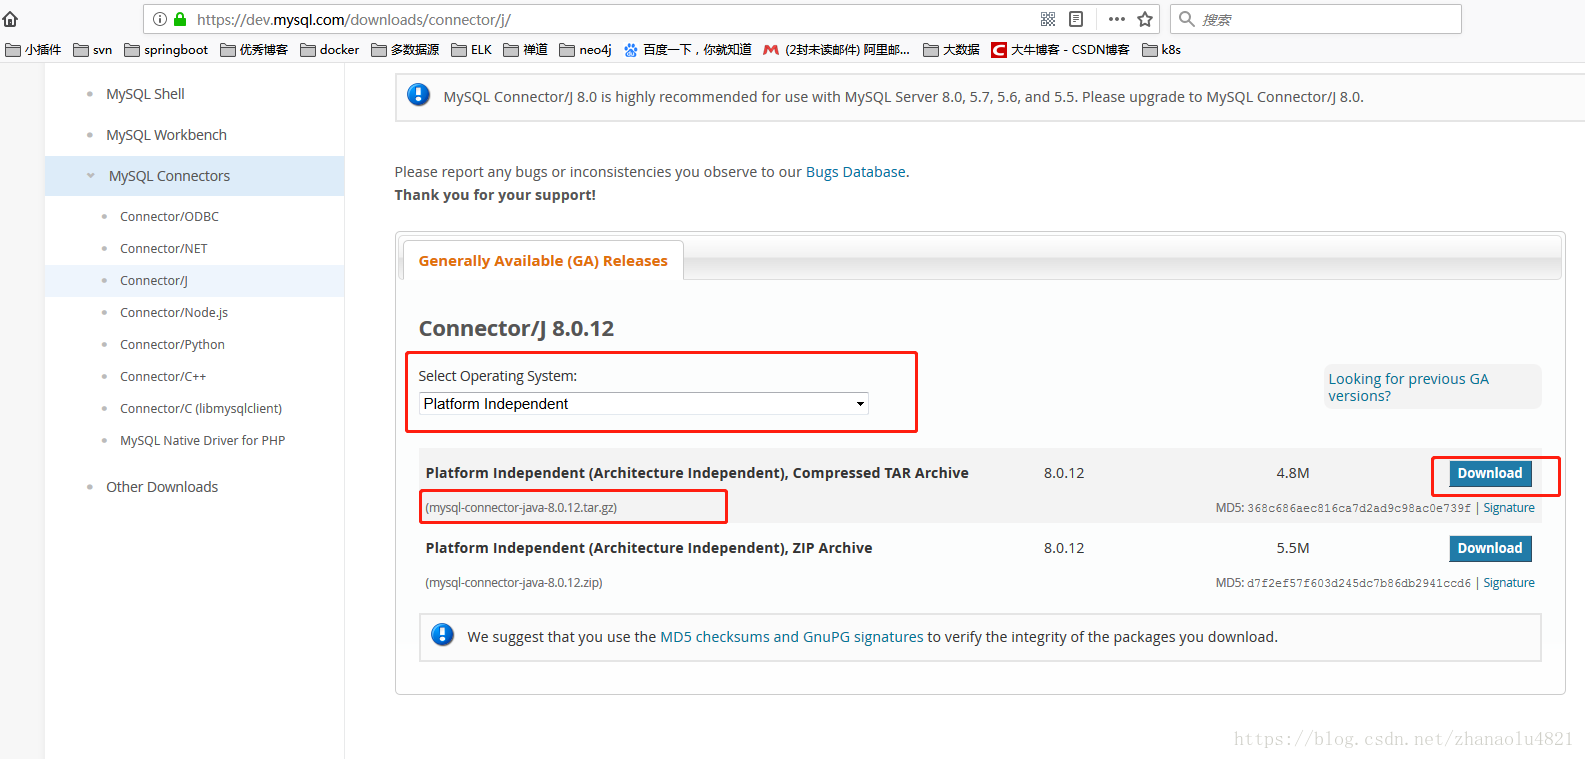Open MySQL Shell in sidebar

(145, 94)
